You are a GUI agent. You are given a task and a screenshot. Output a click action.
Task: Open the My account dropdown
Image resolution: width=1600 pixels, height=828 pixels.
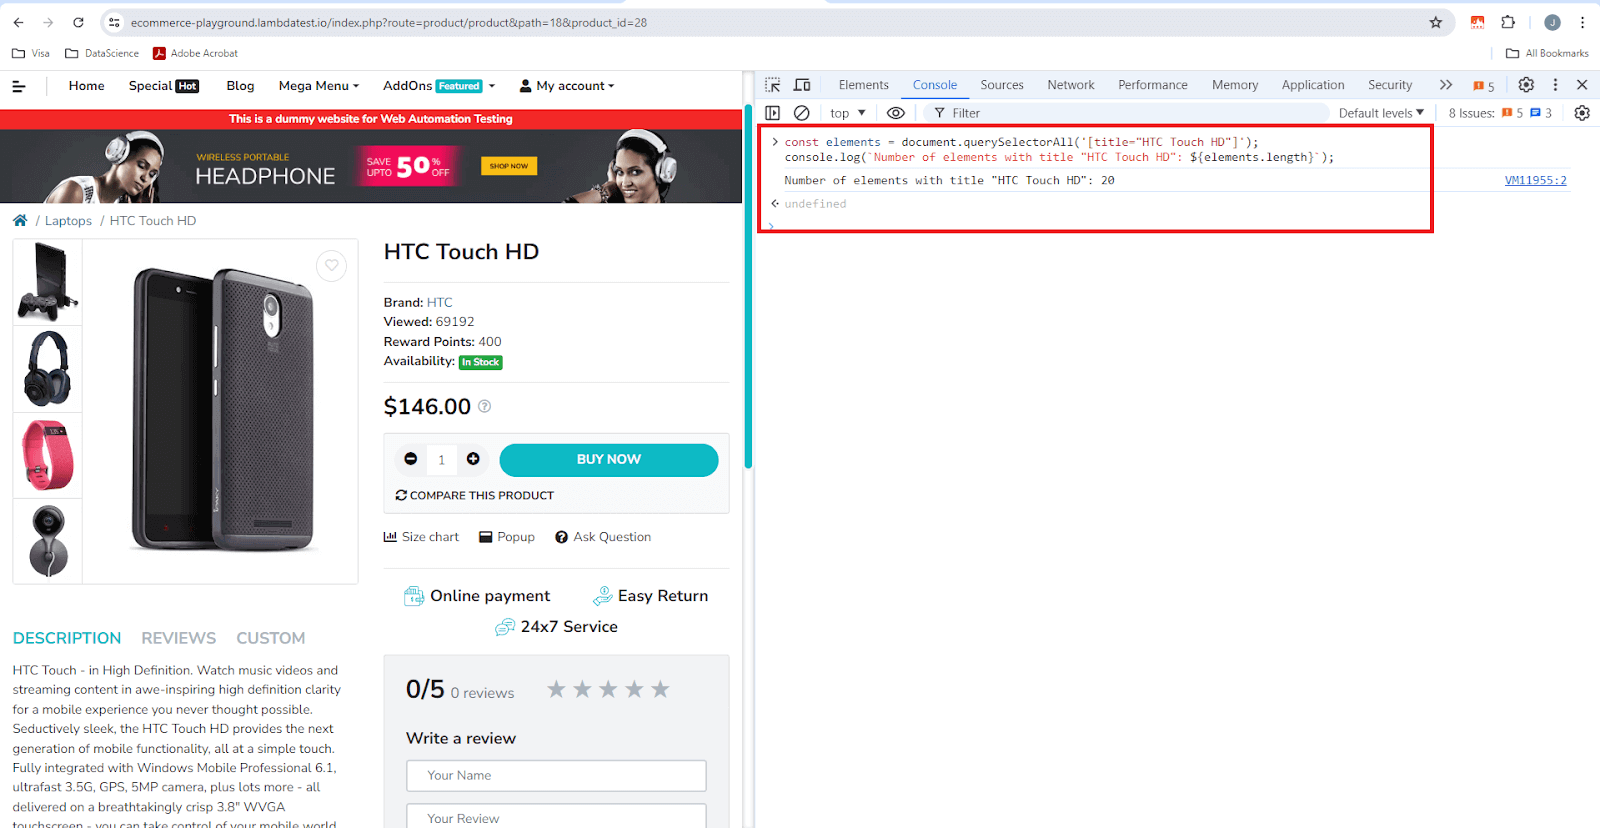[x=567, y=86]
